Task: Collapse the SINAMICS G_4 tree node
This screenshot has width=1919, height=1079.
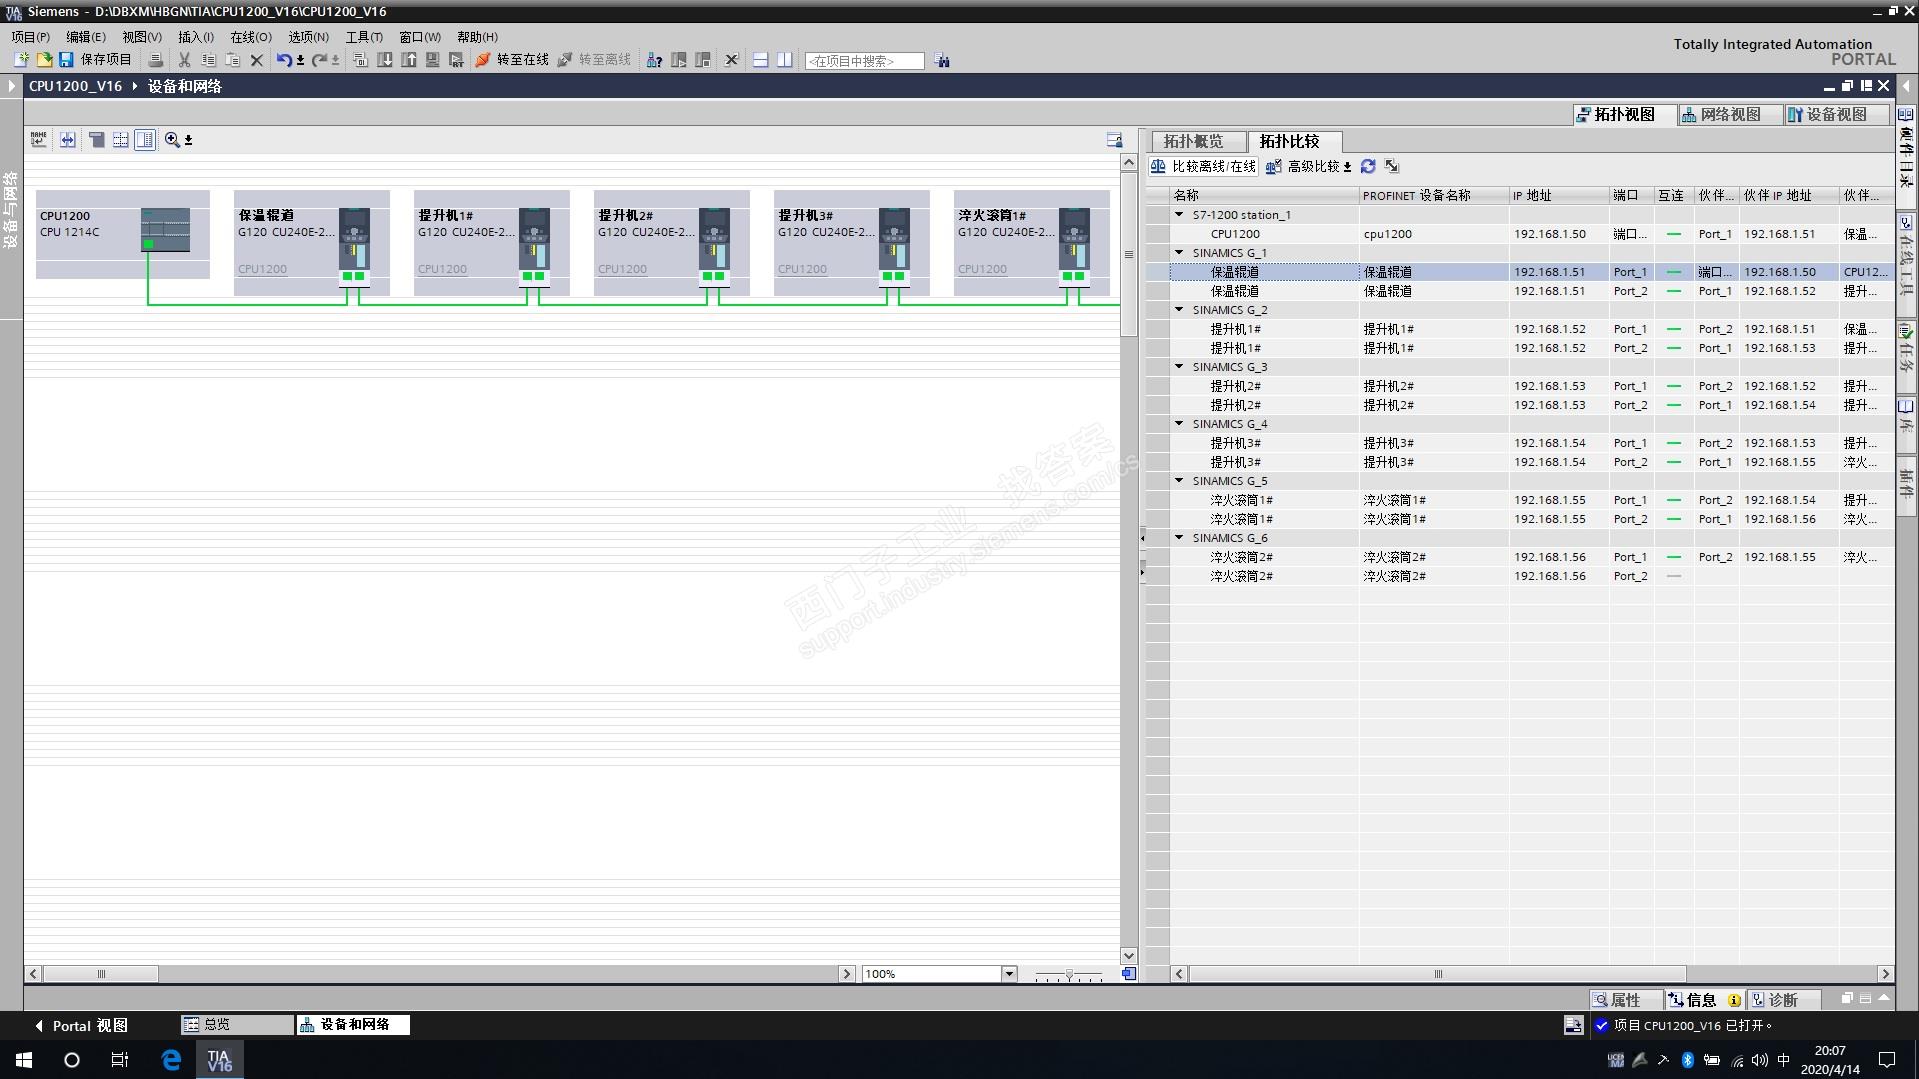Action: pos(1179,424)
